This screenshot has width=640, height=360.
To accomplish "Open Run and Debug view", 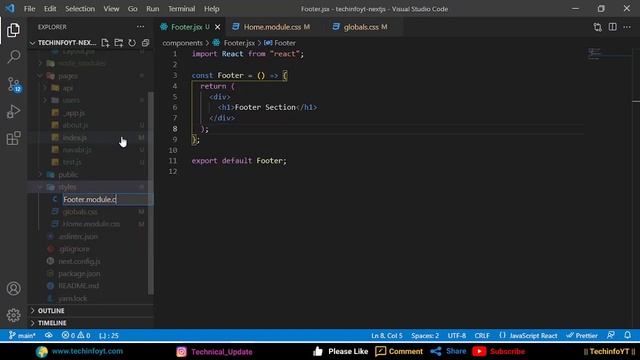I will (13, 111).
